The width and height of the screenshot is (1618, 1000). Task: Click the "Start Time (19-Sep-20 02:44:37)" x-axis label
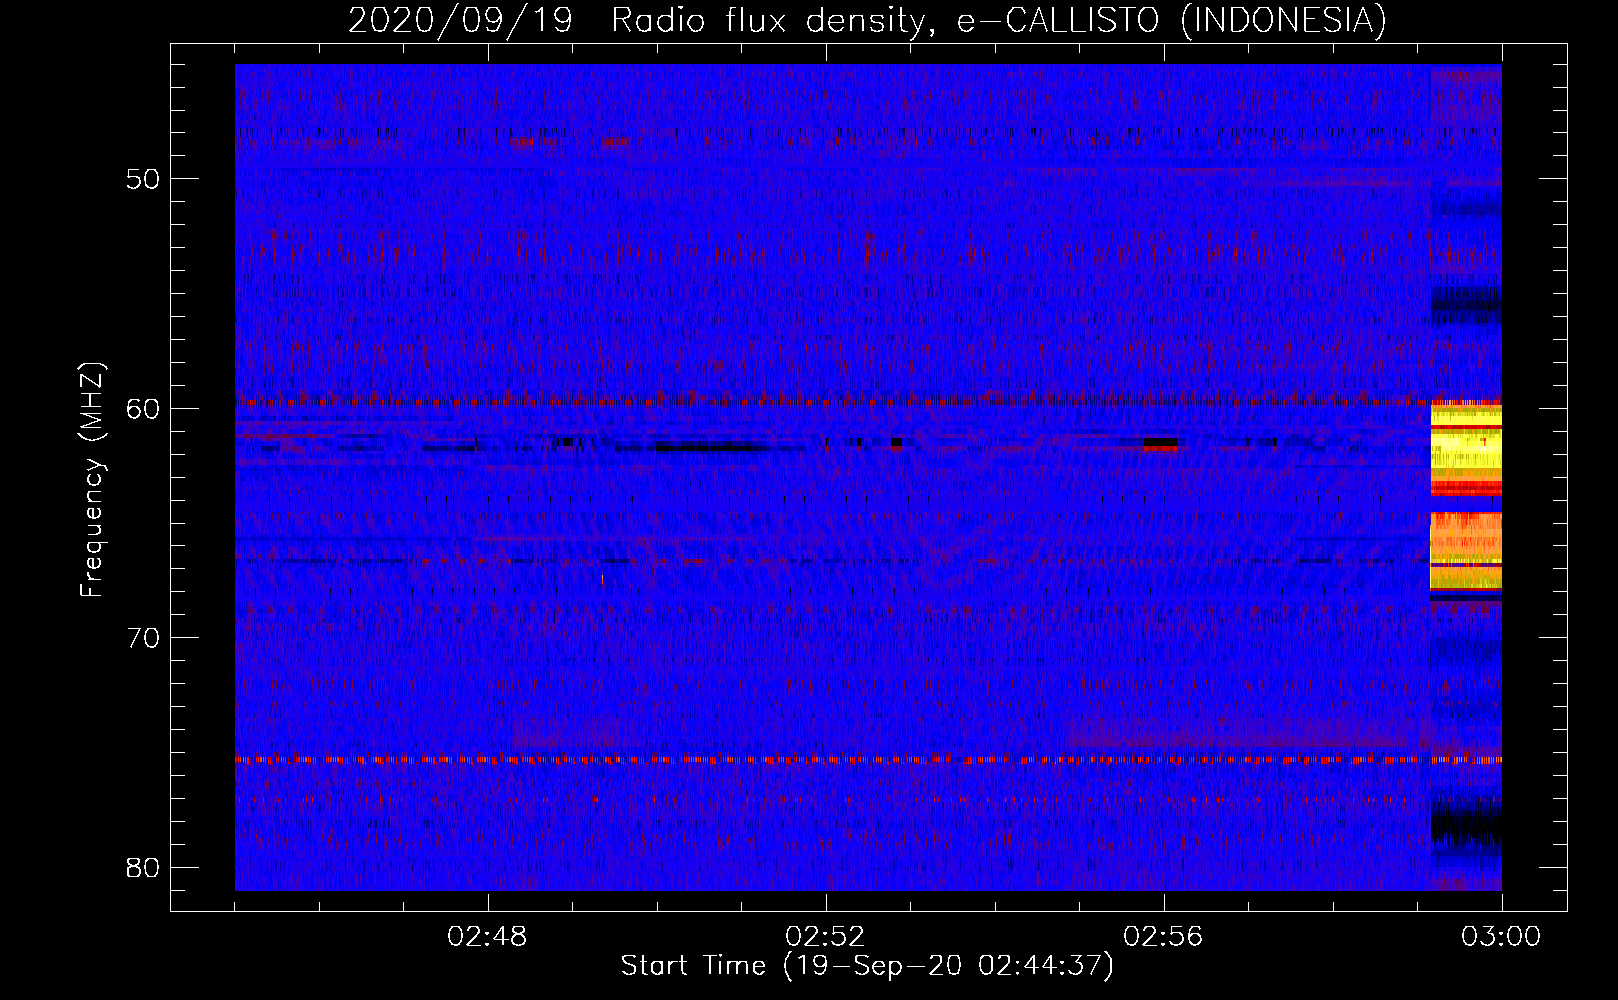[x=867, y=966]
